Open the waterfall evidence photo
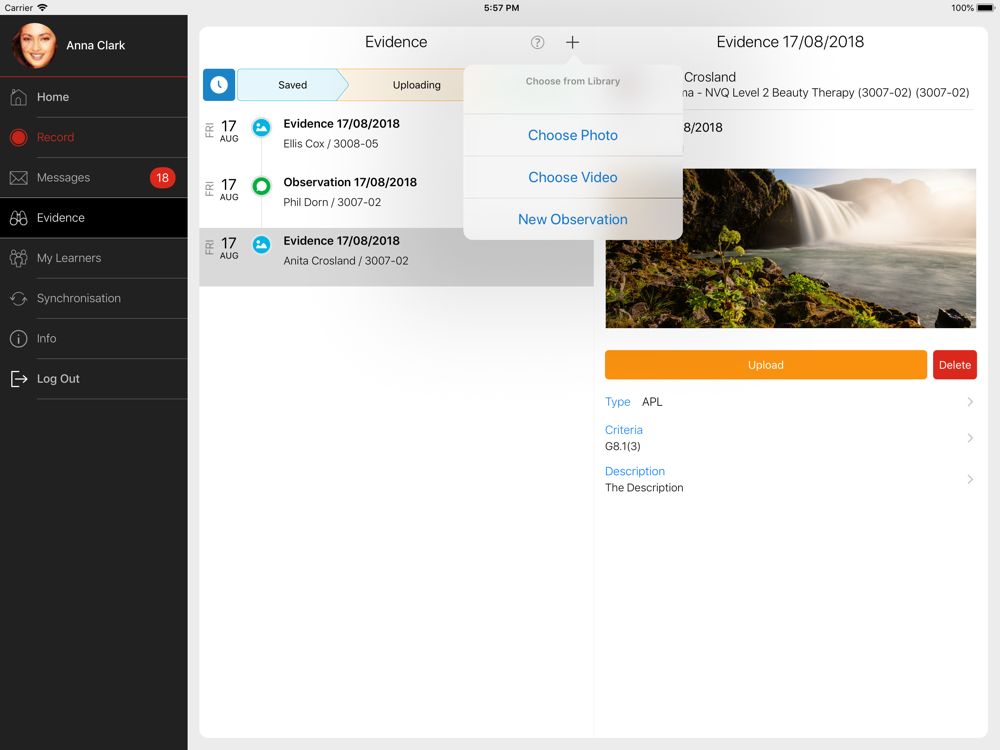The height and width of the screenshot is (750, 1000). pos(790,248)
